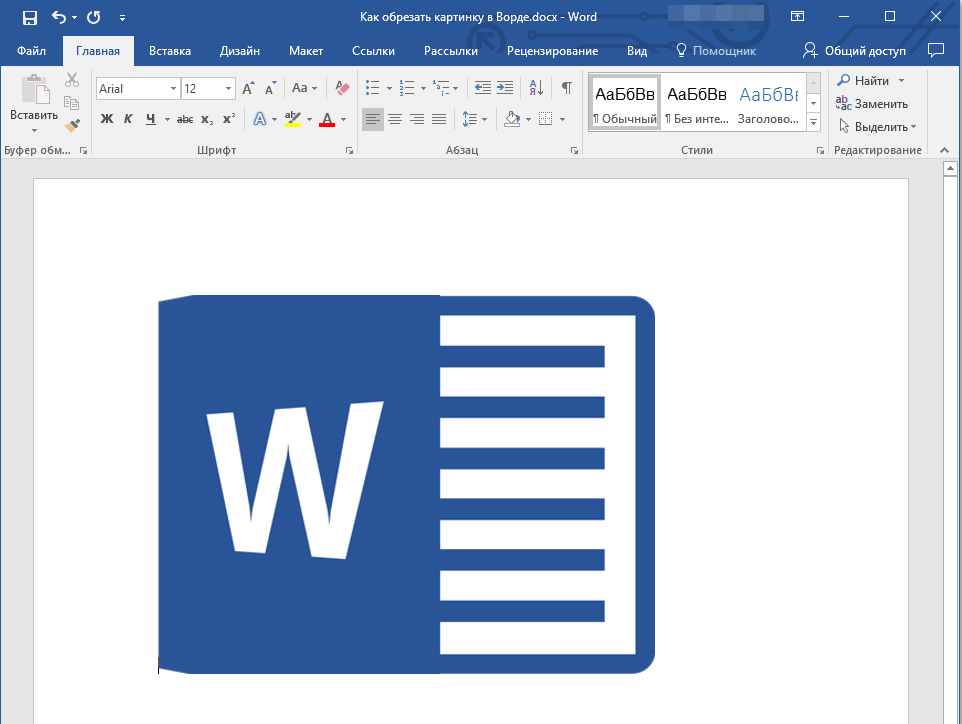Apply the Заголово... heading style

768,102
